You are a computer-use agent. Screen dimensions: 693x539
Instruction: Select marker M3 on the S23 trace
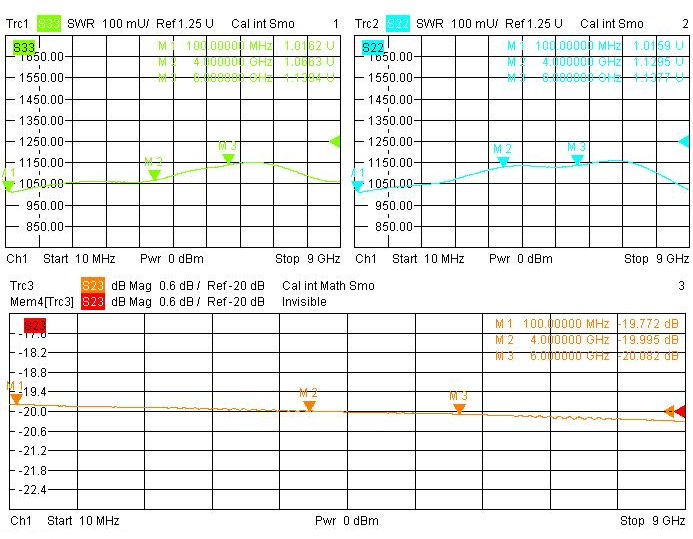point(459,407)
